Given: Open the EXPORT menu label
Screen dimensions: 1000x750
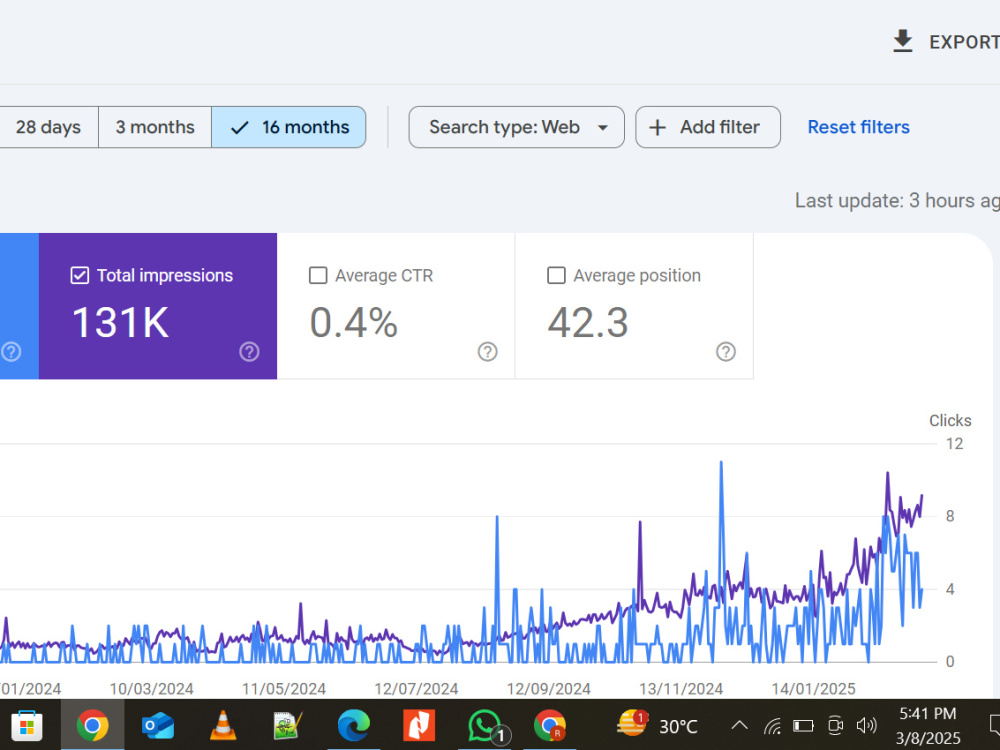Looking at the screenshot, I should coord(964,42).
